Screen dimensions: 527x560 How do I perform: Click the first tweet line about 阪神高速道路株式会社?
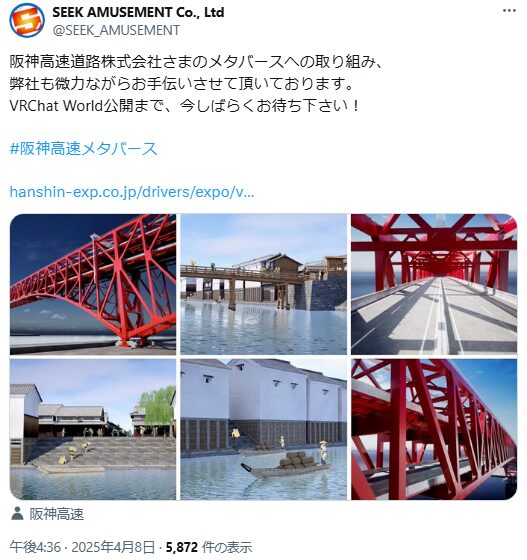196,62
